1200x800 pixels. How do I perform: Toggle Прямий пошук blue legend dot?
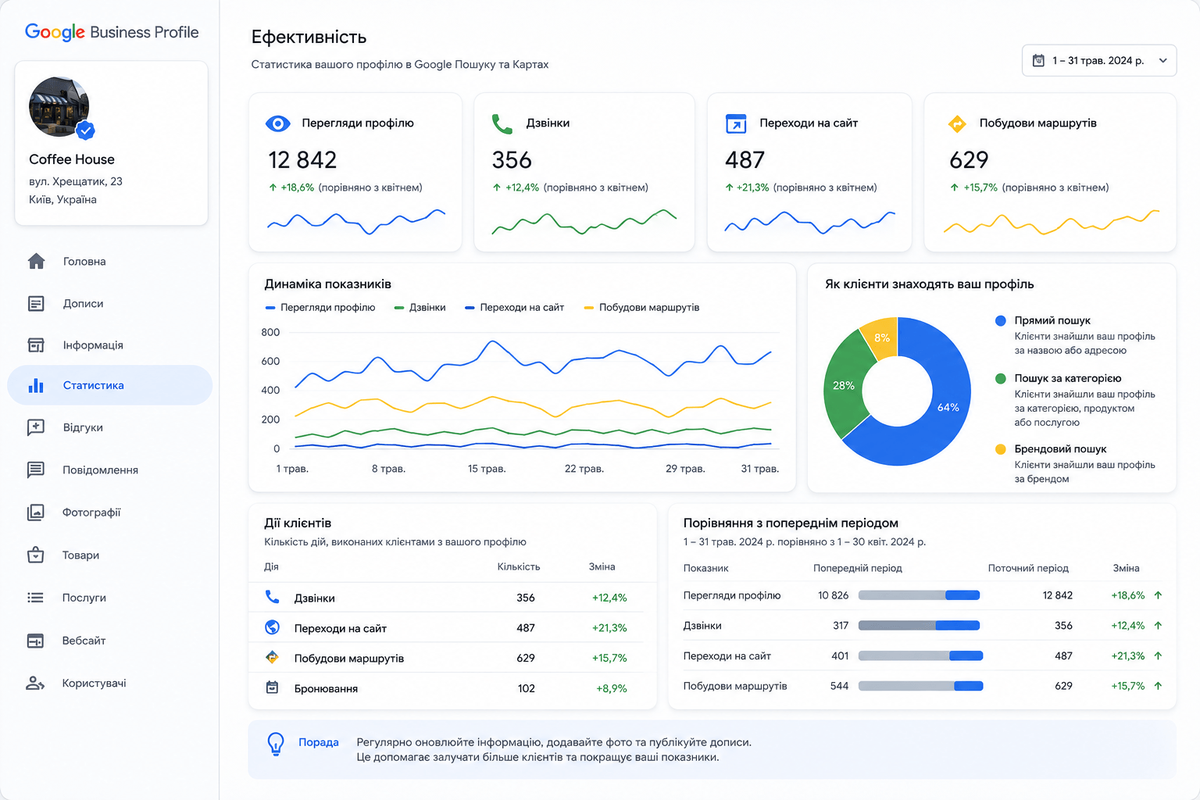[1000, 321]
